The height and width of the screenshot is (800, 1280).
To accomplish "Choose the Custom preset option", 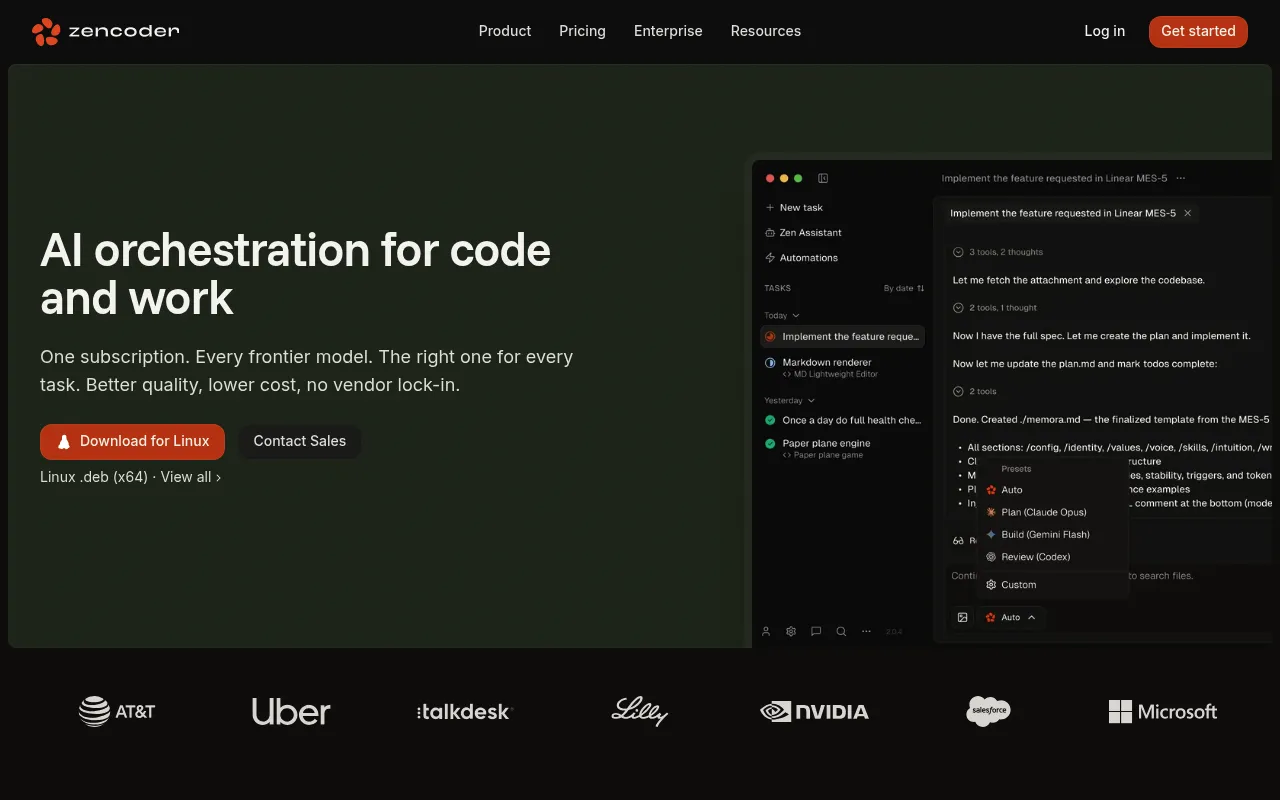I will click(x=1052, y=584).
